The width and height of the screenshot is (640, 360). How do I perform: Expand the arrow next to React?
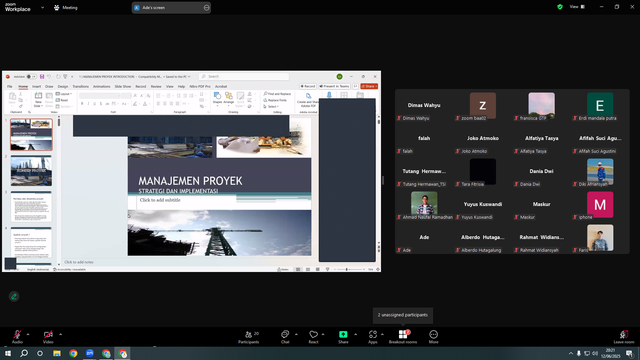[x=323, y=334]
